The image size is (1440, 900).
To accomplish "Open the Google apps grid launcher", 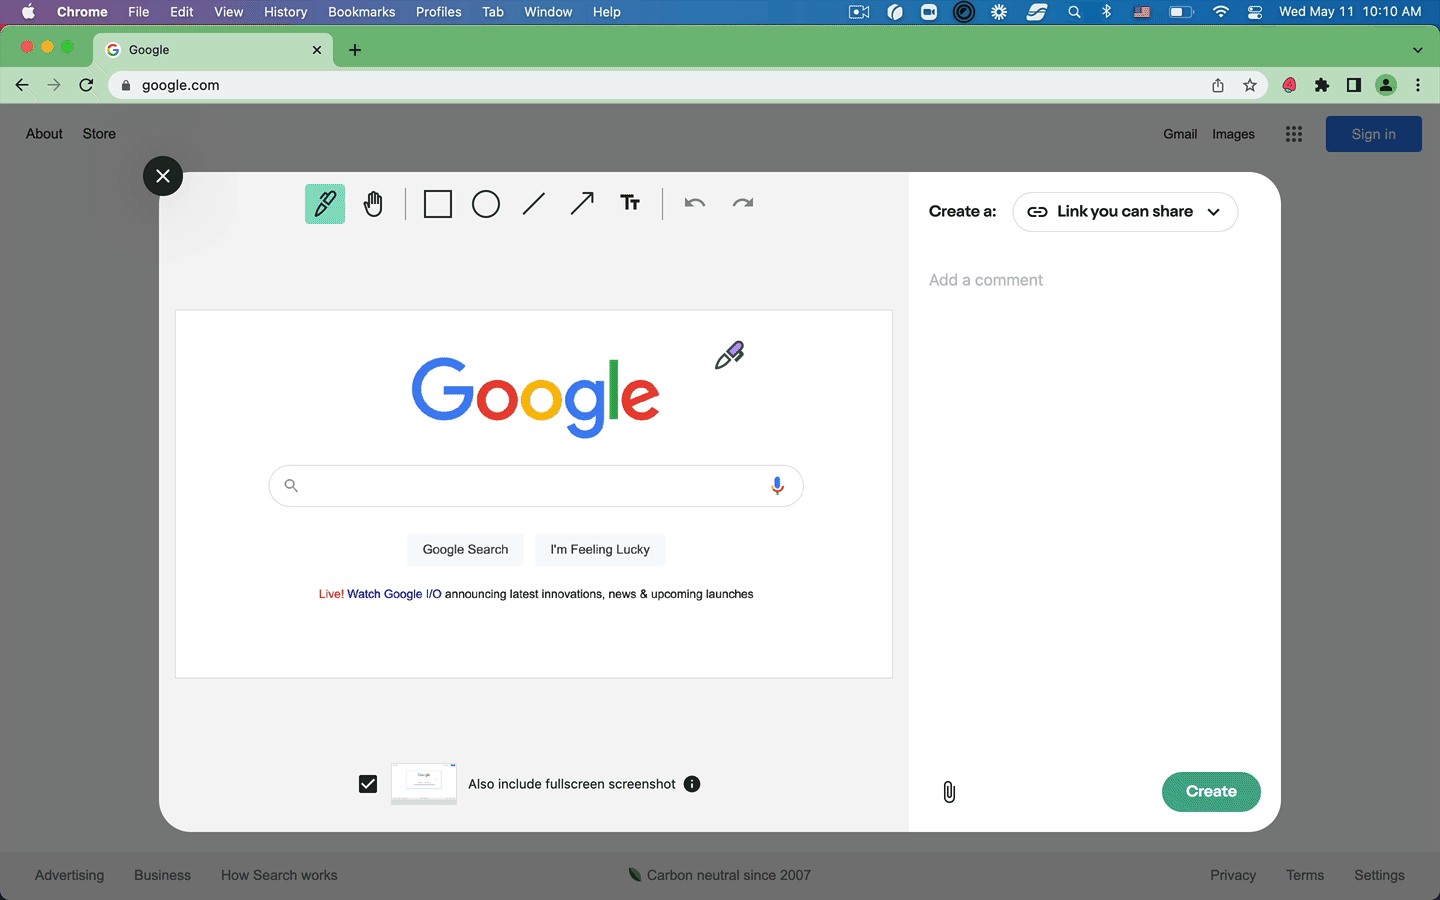I will 1293,133.
